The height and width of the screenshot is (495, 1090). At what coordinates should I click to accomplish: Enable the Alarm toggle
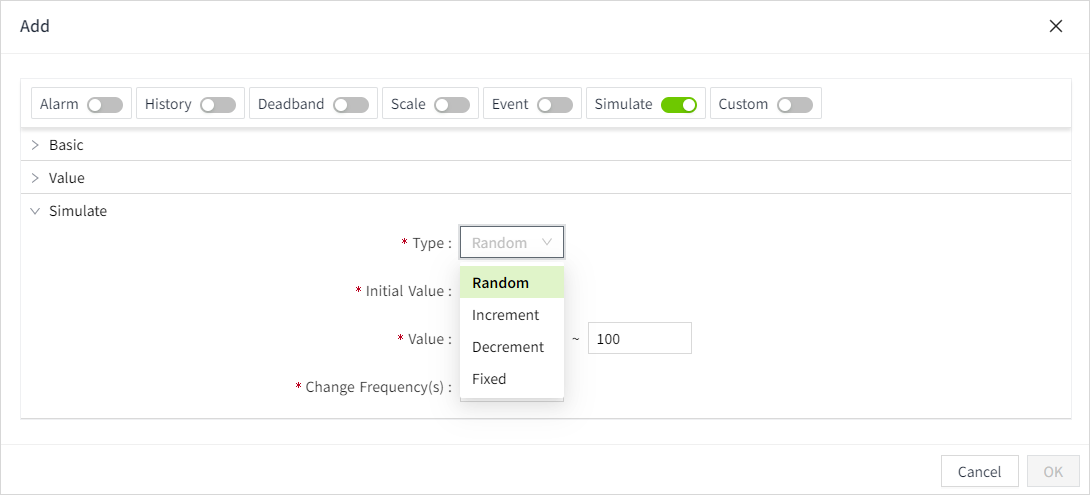[105, 104]
